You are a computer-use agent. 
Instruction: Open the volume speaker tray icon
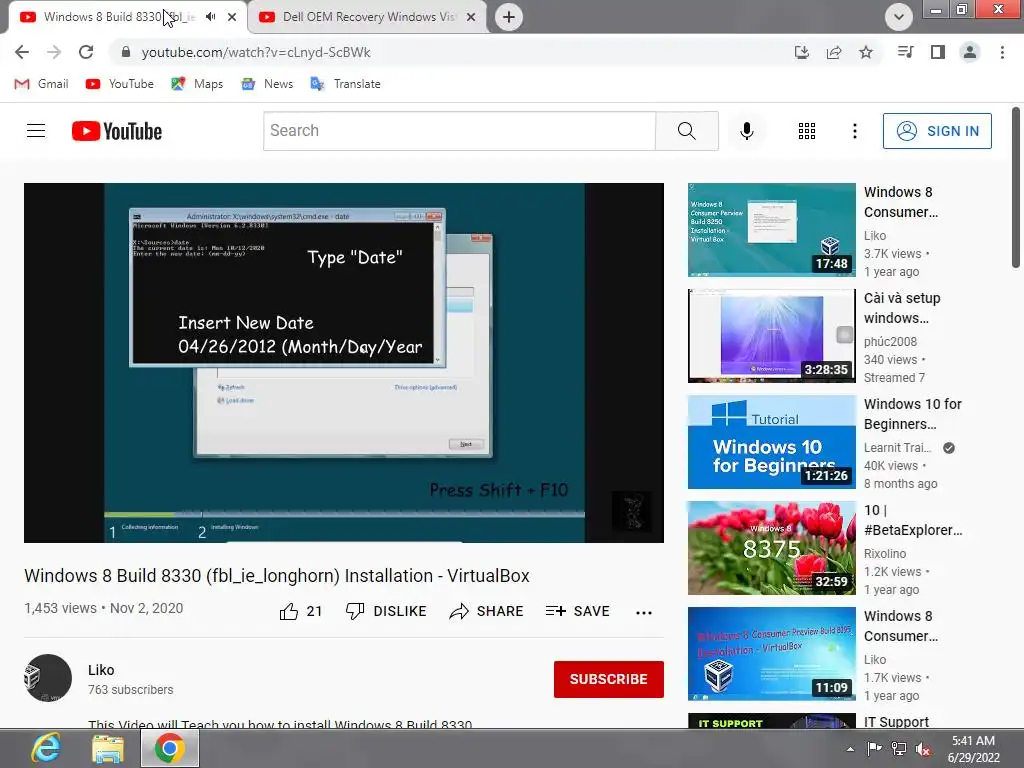(923, 748)
